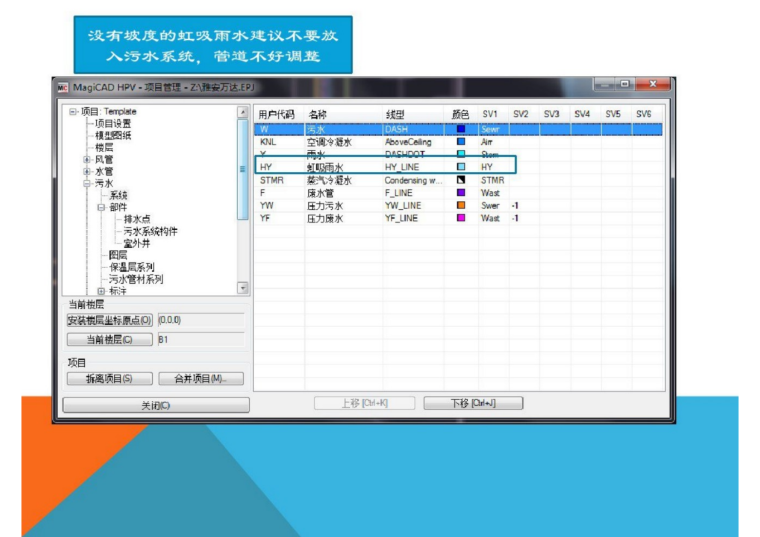The image size is (760, 537).
Task: Collapse the 污水 tree node
Action: pyautogui.click(x=87, y=184)
